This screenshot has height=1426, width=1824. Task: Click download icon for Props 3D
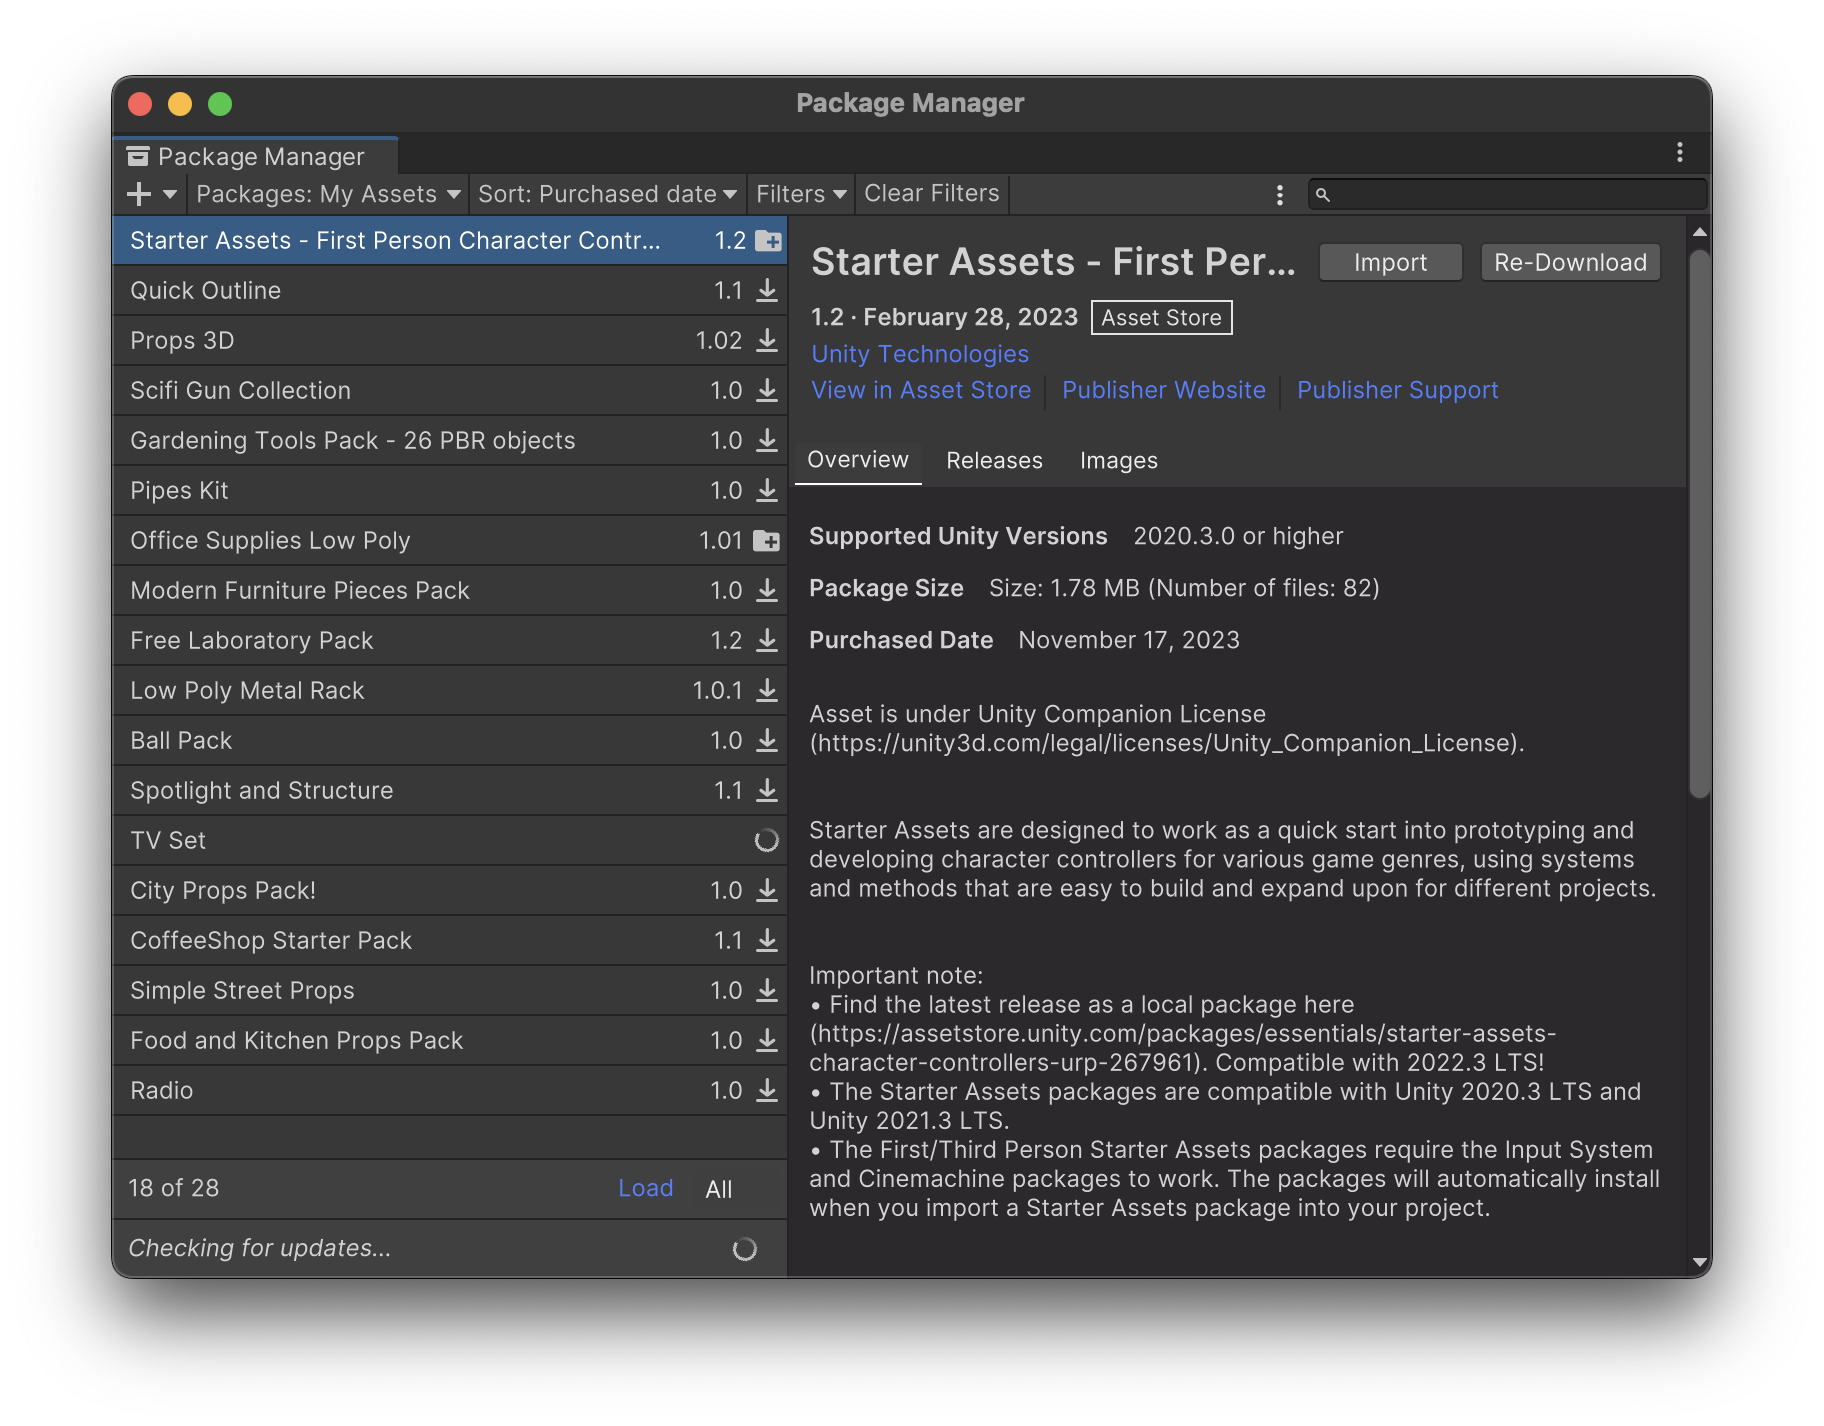pyautogui.click(x=767, y=340)
